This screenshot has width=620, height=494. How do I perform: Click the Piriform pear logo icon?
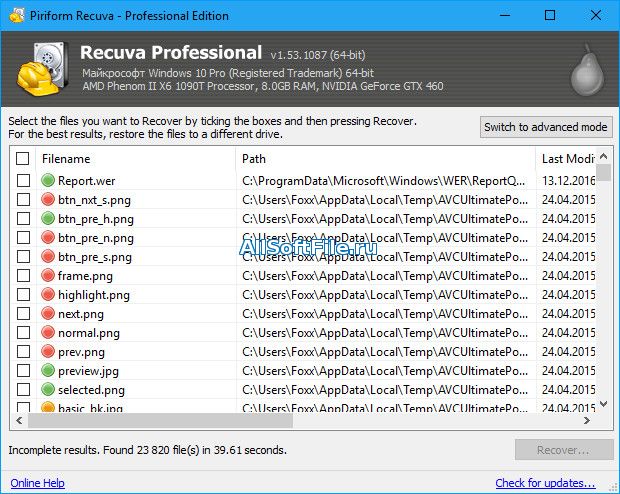click(x=587, y=70)
